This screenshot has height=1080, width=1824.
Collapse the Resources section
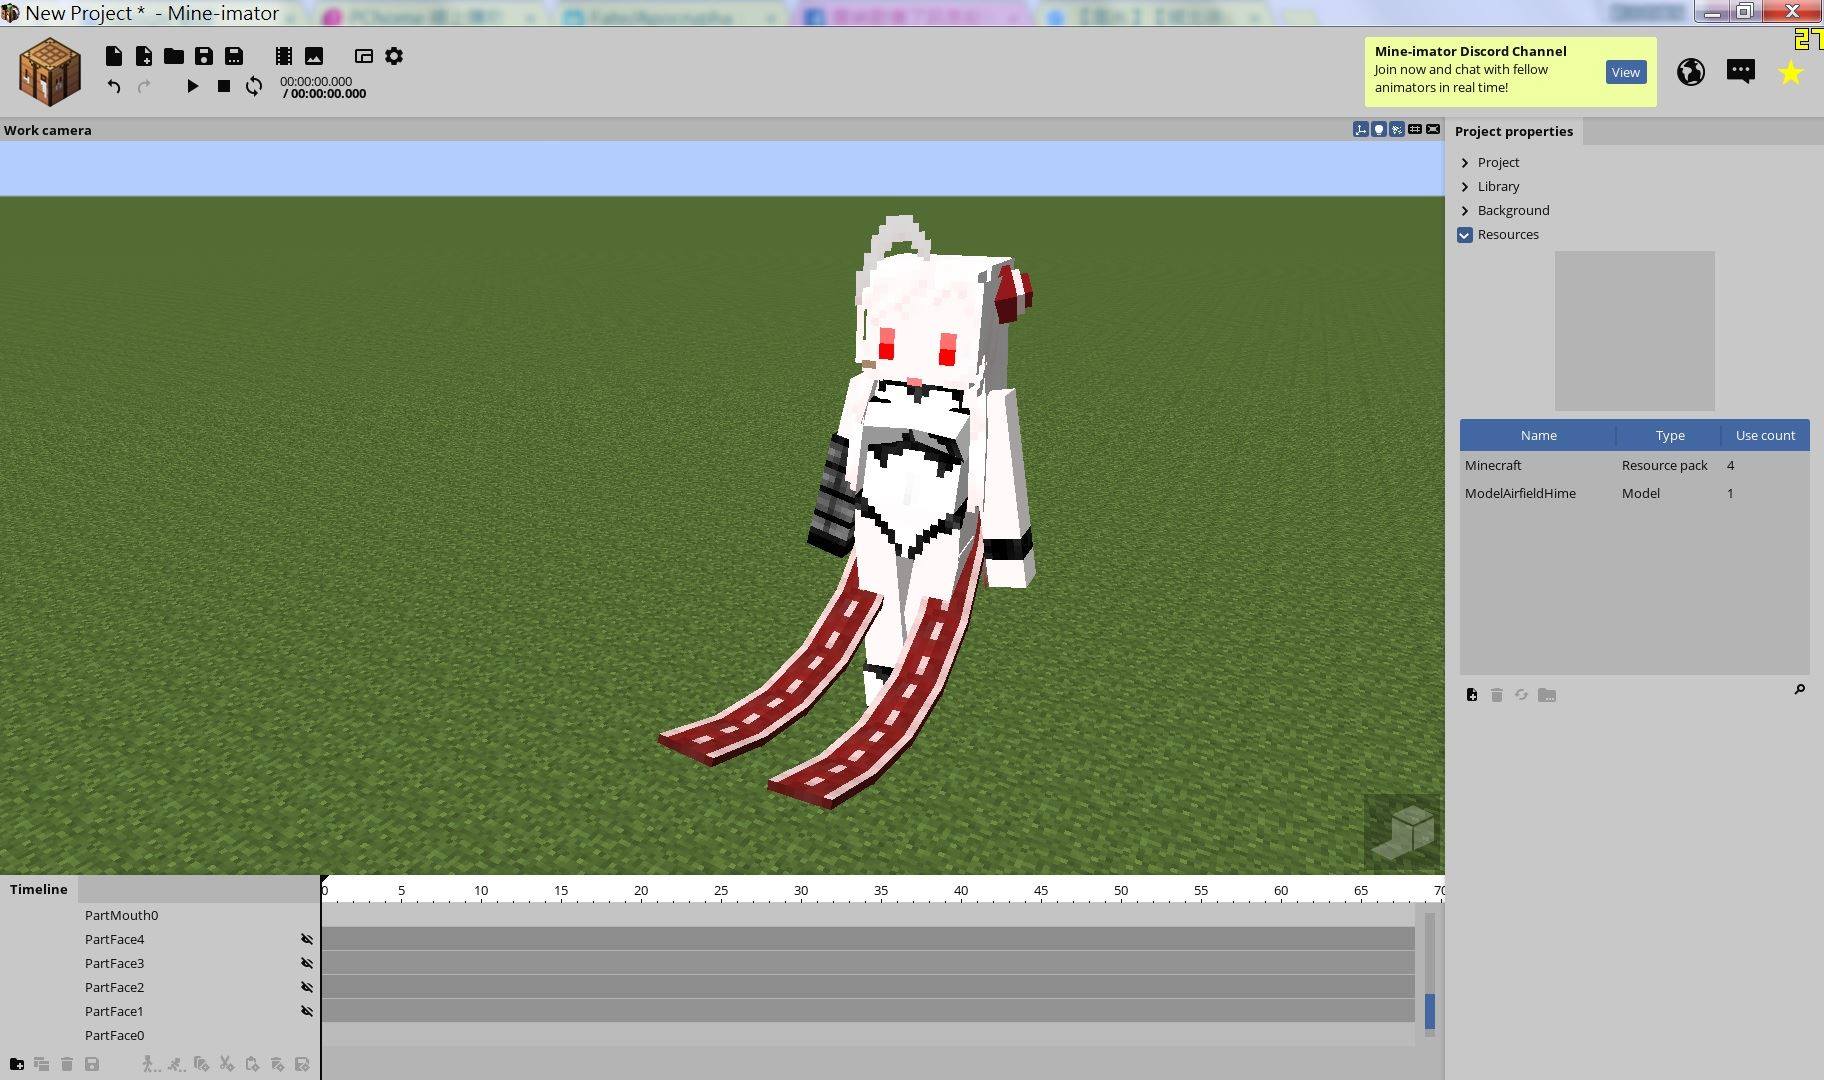pyautogui.click(x=1465, y=235)
